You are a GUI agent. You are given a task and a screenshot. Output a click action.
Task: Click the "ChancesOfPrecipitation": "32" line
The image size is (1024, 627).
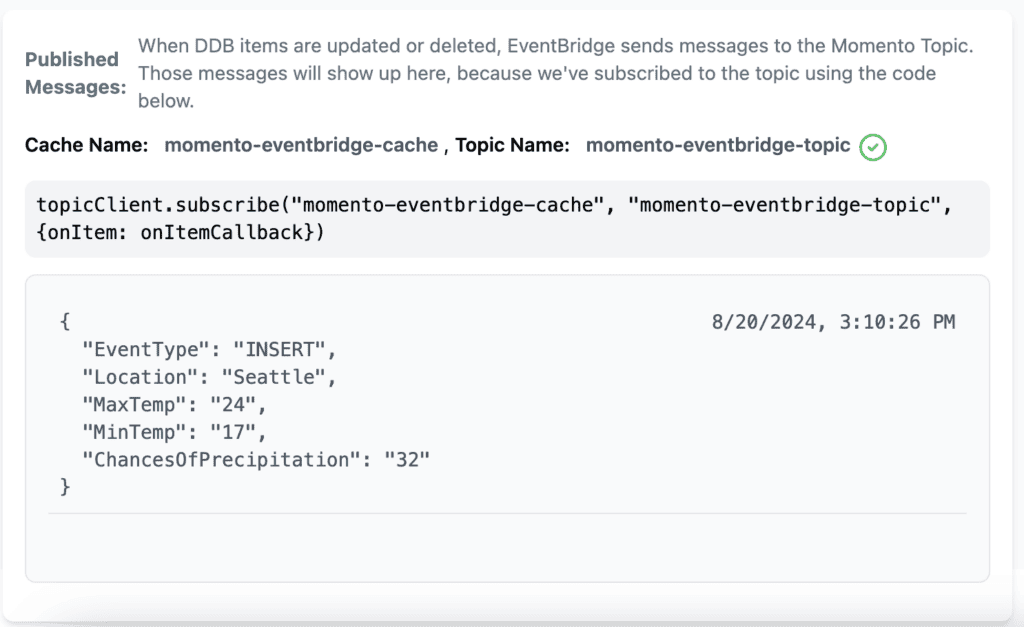(x=256, y=460)
